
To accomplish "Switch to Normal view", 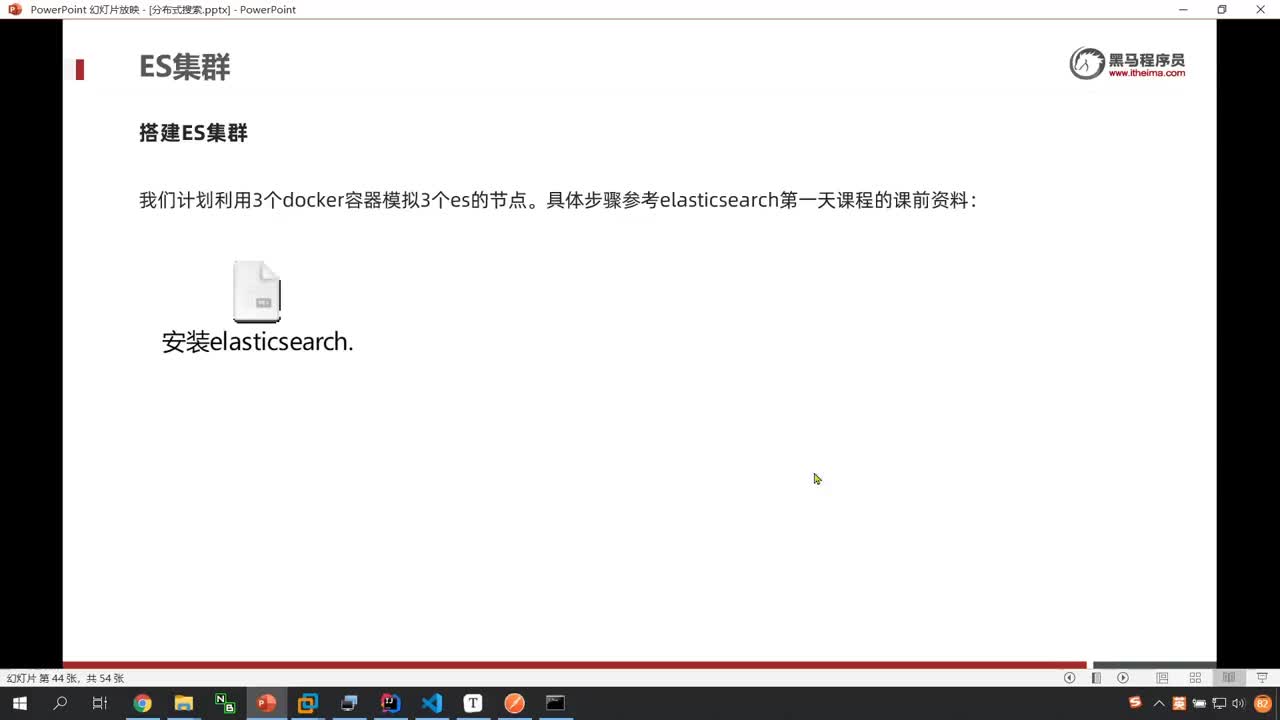I will point(1162,678).
